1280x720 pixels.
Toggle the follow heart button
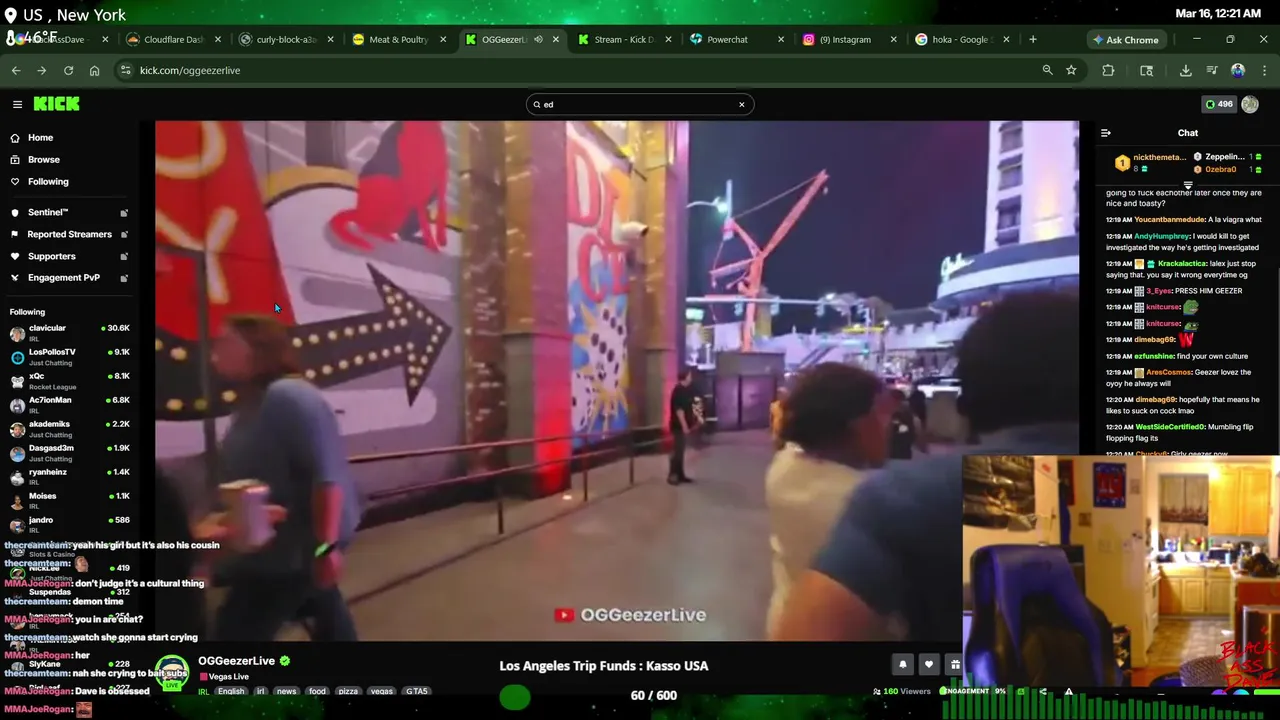tap(928, 664)
